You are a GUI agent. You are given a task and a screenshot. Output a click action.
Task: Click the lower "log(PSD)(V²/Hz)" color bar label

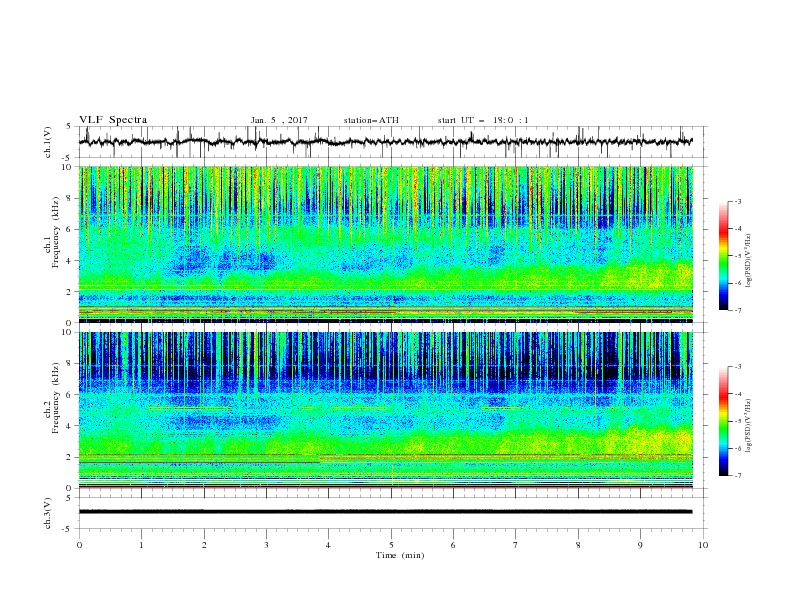[x=748, y=426]
